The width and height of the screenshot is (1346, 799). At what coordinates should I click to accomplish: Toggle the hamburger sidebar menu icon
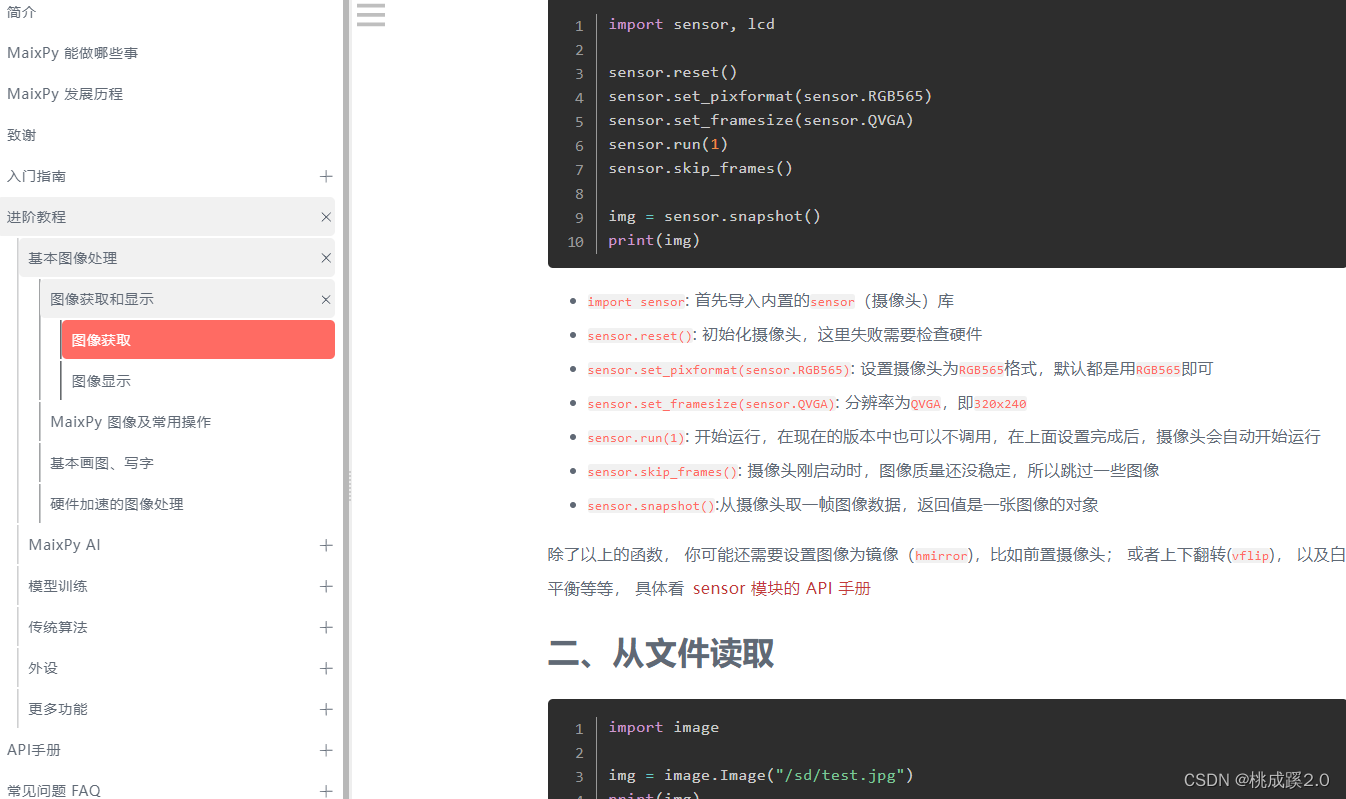(x=370, y=14)
